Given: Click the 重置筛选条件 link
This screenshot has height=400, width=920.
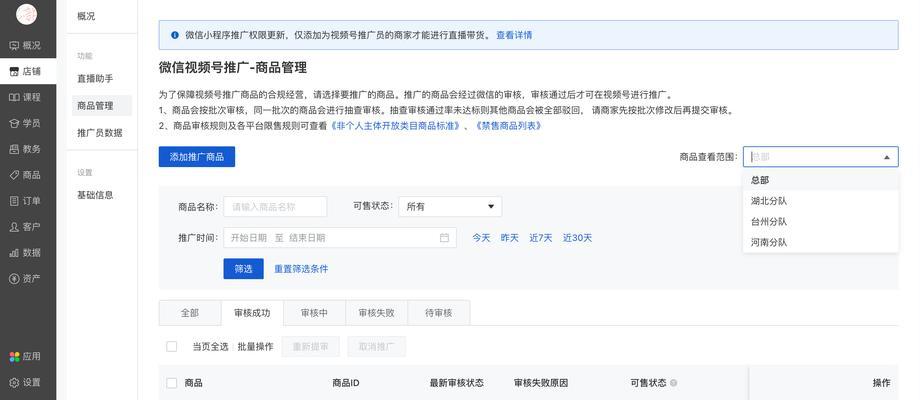Looking at the screenshot, I should point(301,269).
